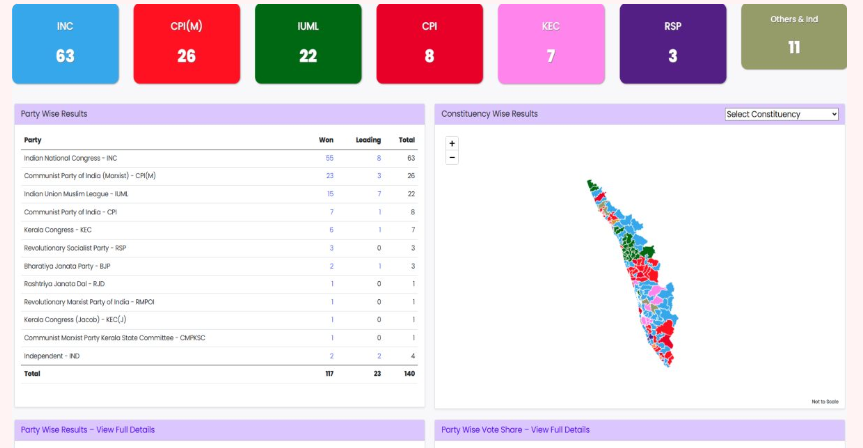Open INC leading count 8 link
The height and width of the screenshot is (448, 863).
pos(379,158)
